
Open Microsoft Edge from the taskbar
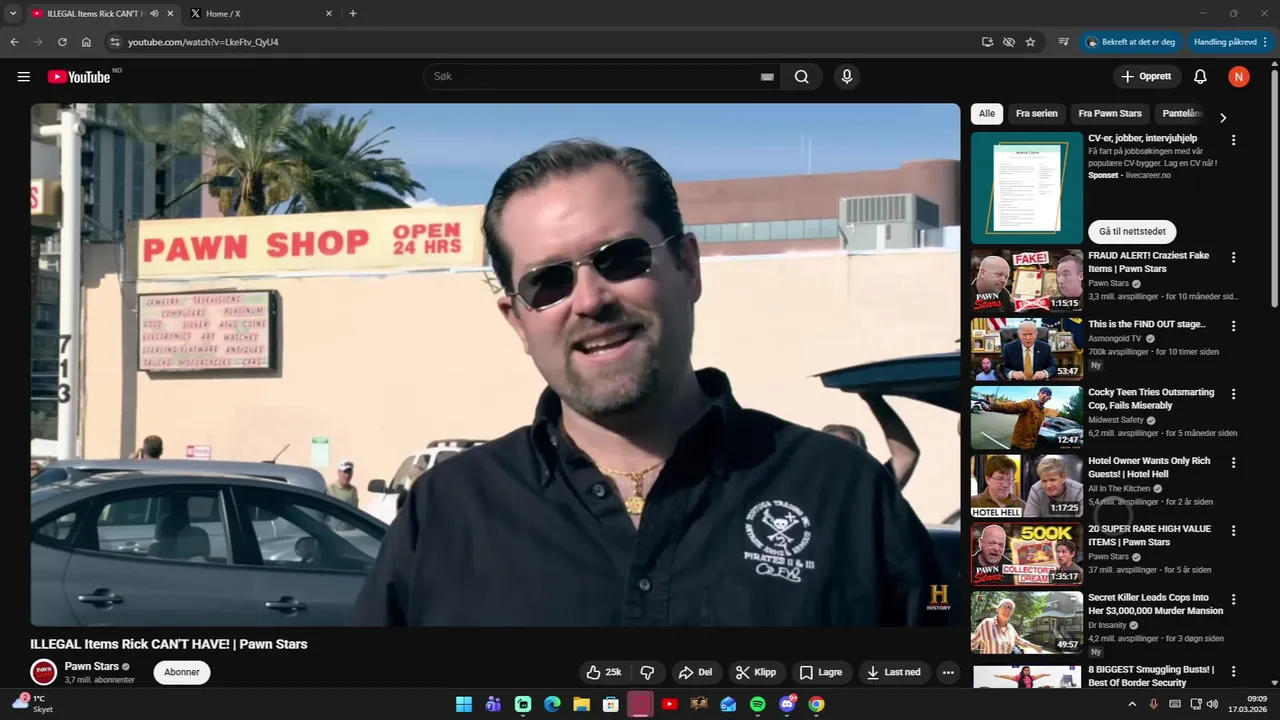[x=552, y=704]
